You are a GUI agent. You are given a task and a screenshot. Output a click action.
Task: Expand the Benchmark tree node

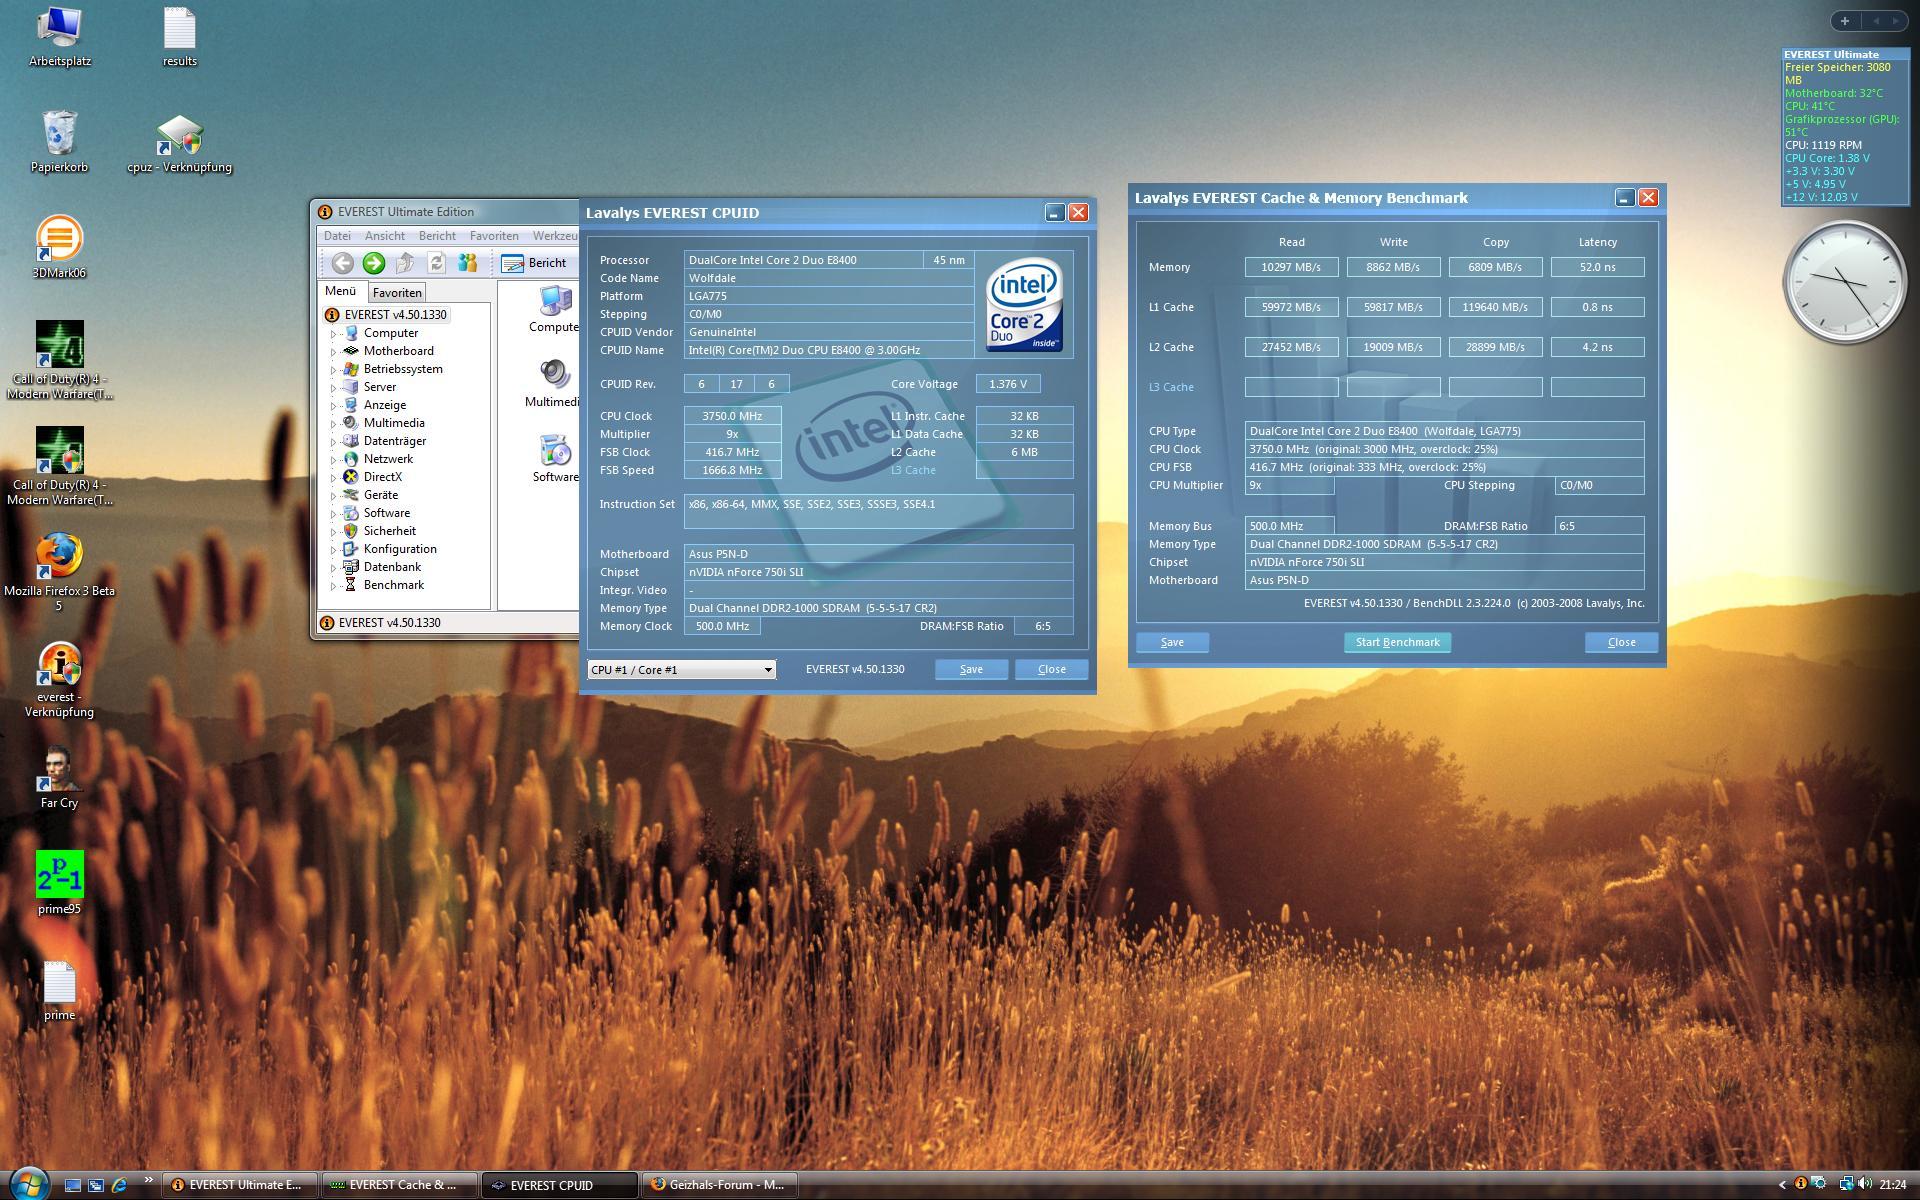334,586
